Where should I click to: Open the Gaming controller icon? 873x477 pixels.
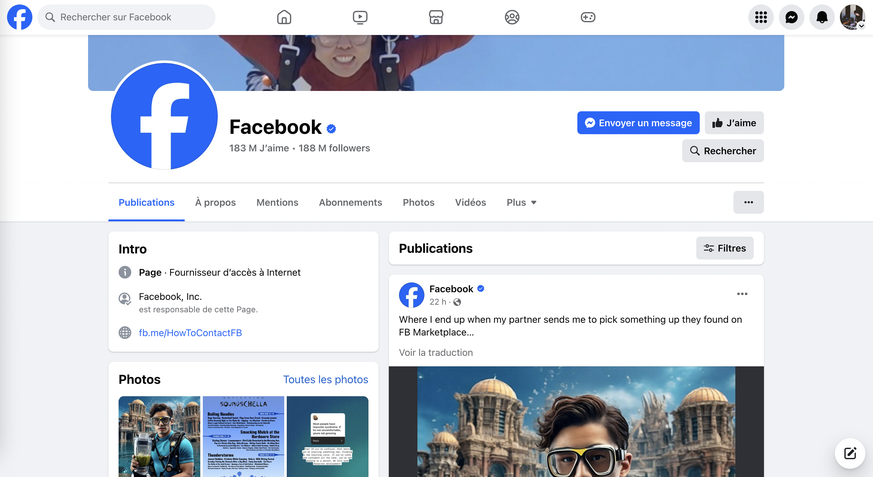(588, 17)
